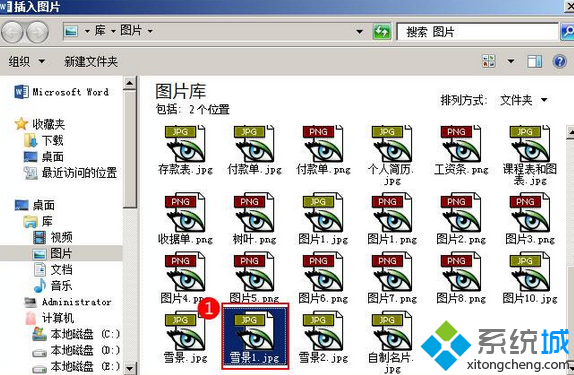Open the 组织 dropdown menu

(x=27, y=61)
